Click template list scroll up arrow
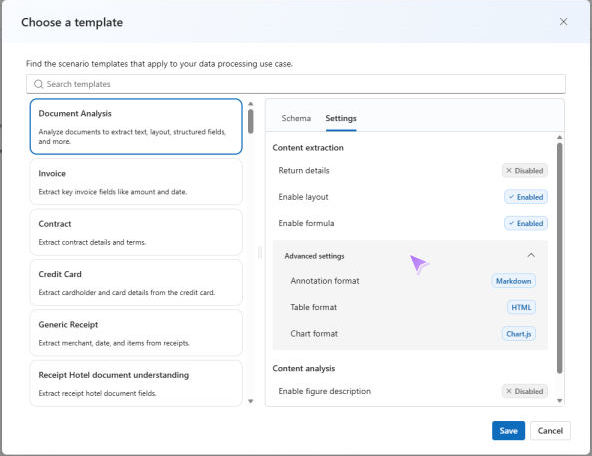Screen dimensions: 592x456 pyautogui.click(x=251, y=103)
